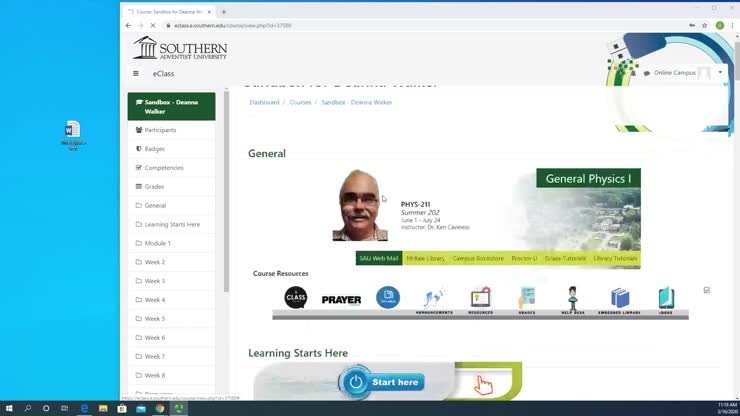Open the Resources computer icon
This screenshot has height=416, width=740.
click(480, 300)
